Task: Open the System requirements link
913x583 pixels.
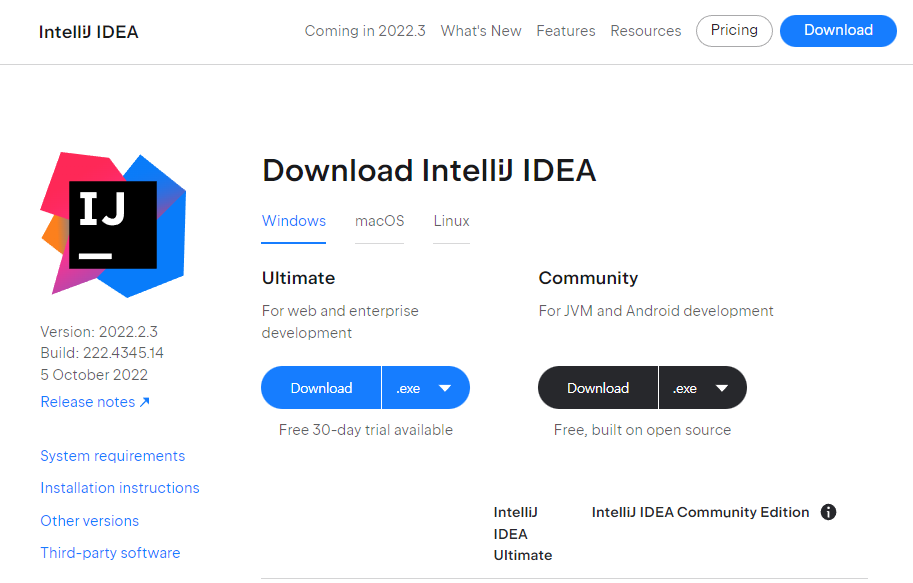Action: point(112,456)
